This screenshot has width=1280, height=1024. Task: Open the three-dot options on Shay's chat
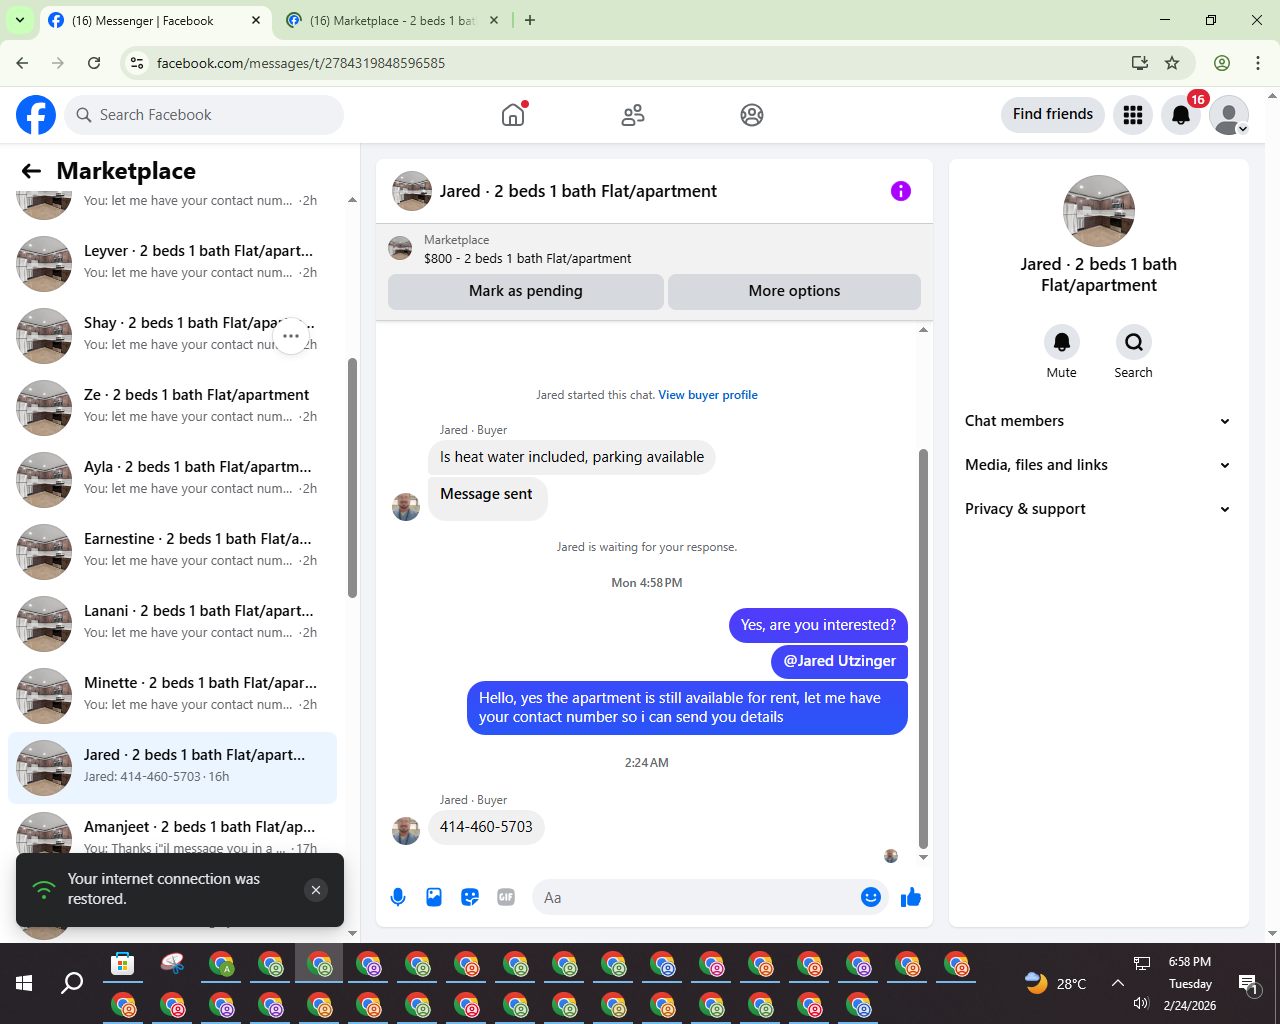(291, 336)
